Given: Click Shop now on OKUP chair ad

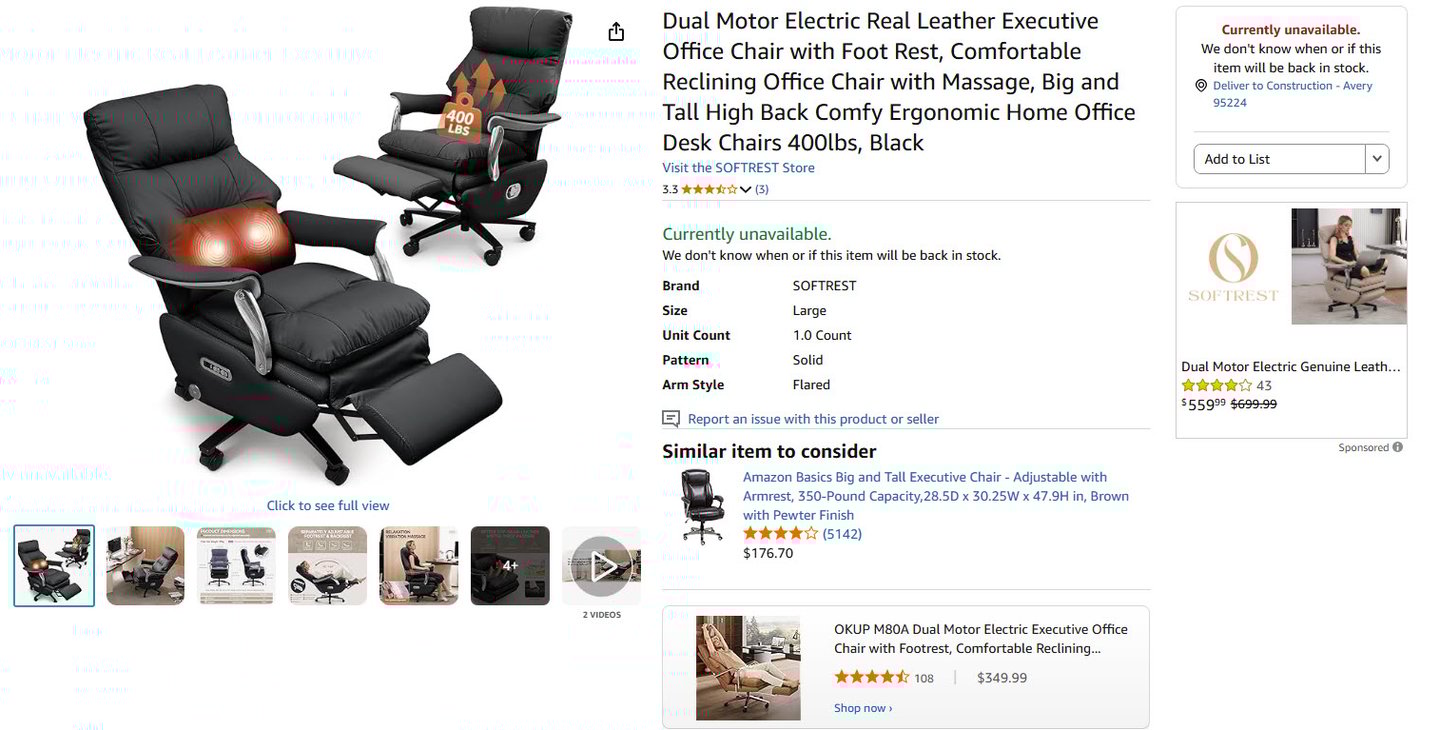Looking at the screenshot, I should pos(863,708).
